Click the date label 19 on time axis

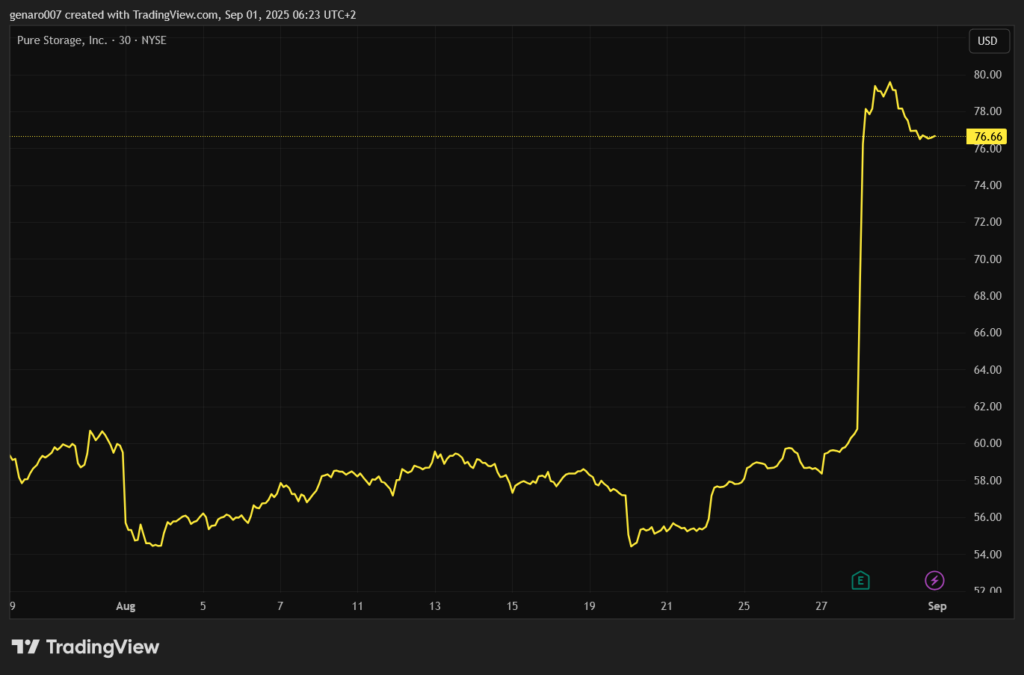(589, 606)
